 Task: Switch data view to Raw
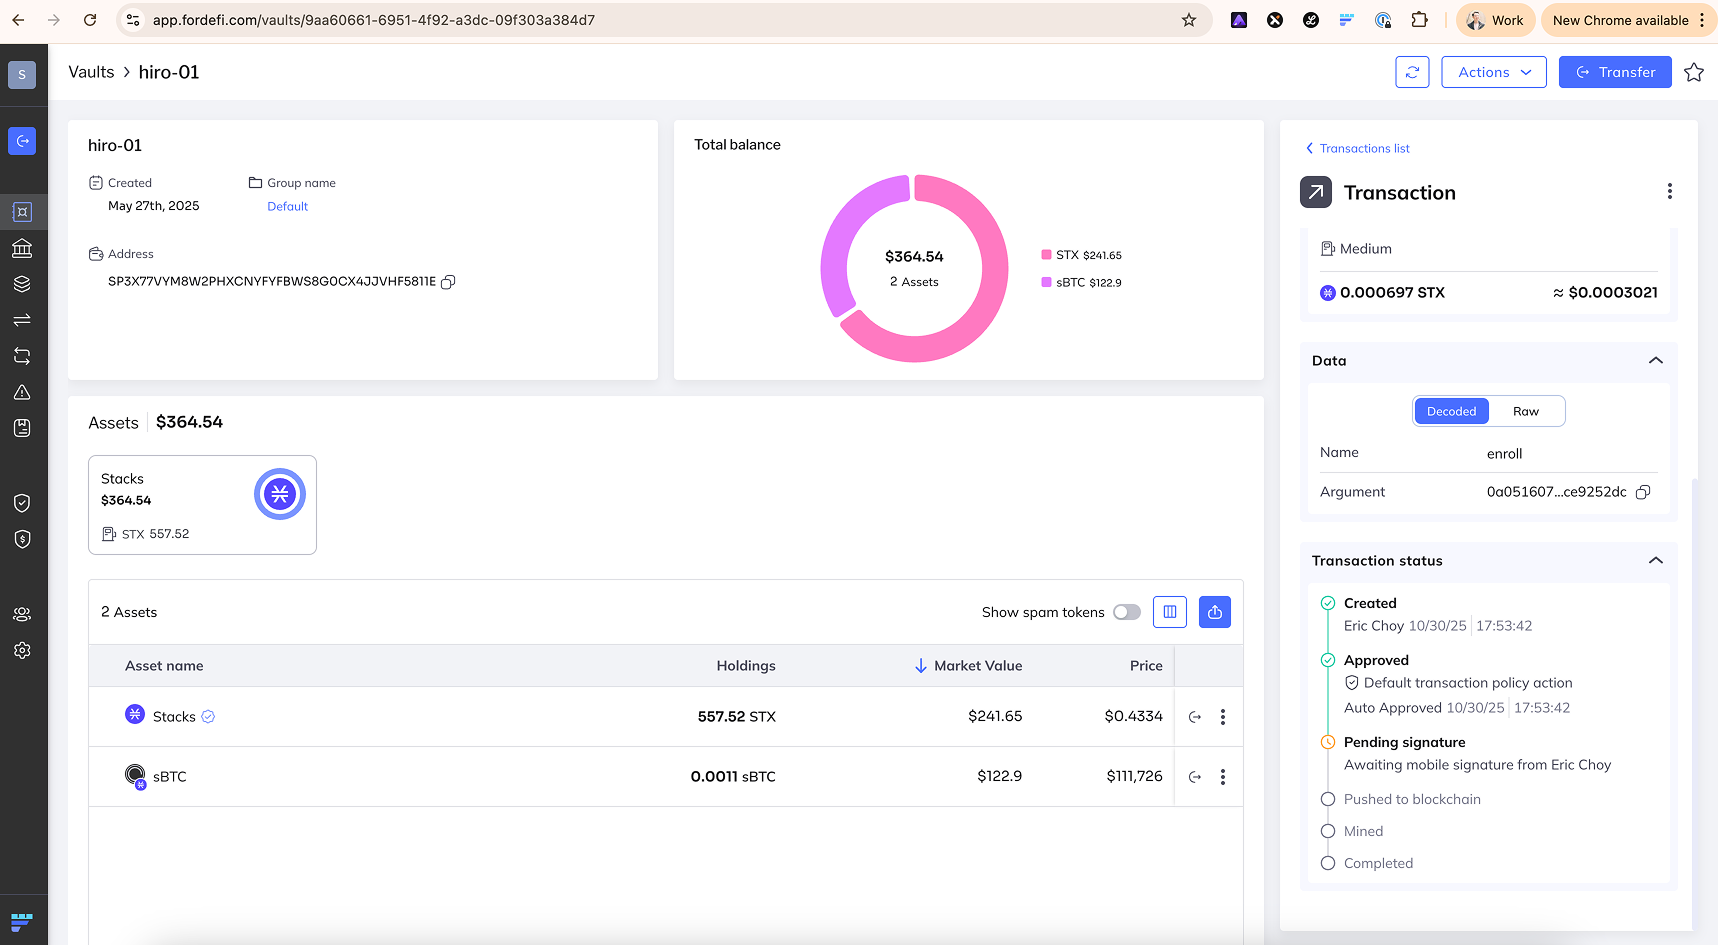1525,411
